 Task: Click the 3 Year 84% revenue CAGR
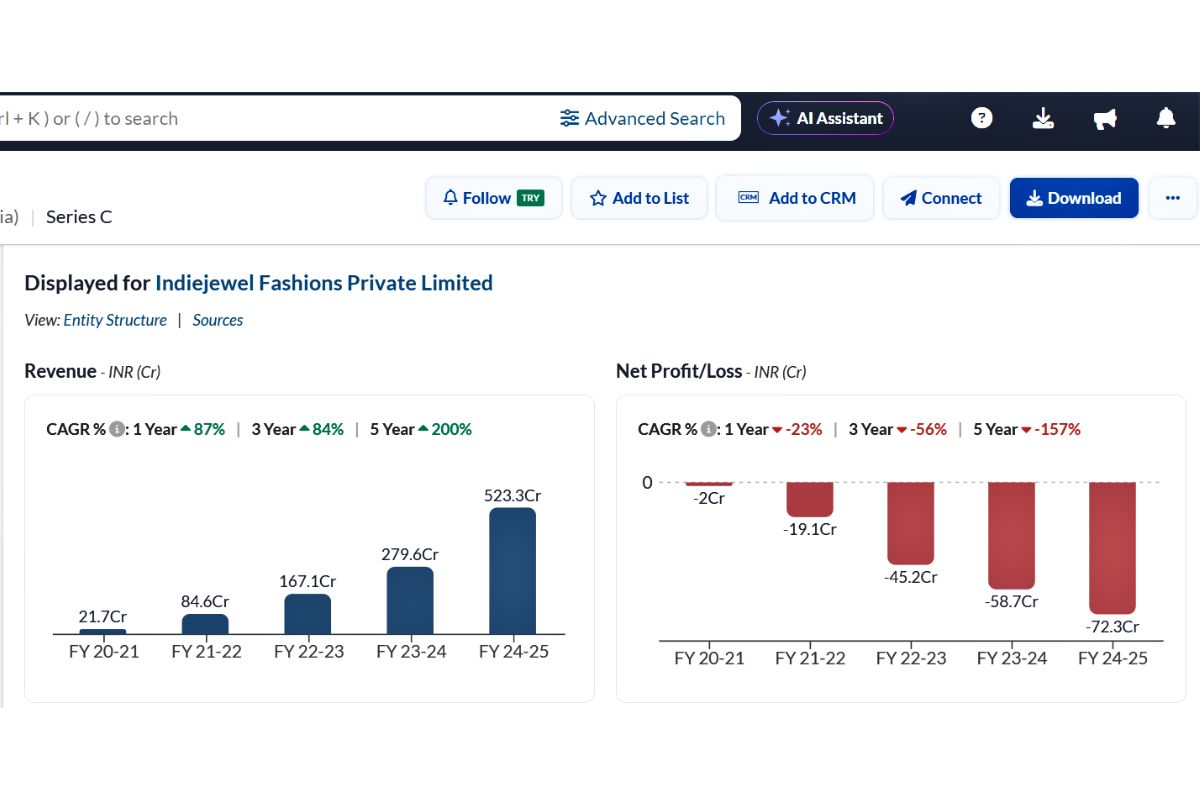point(297,429)
